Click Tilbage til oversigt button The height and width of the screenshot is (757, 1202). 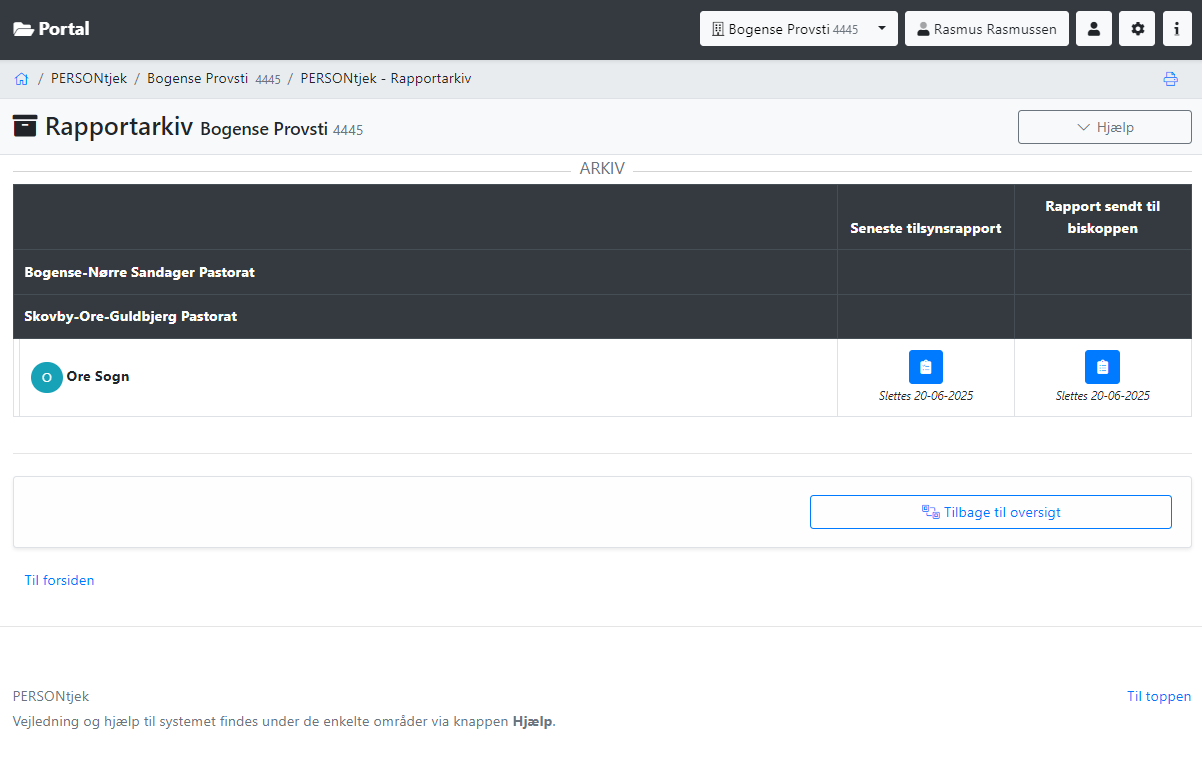tap(991, 512)
